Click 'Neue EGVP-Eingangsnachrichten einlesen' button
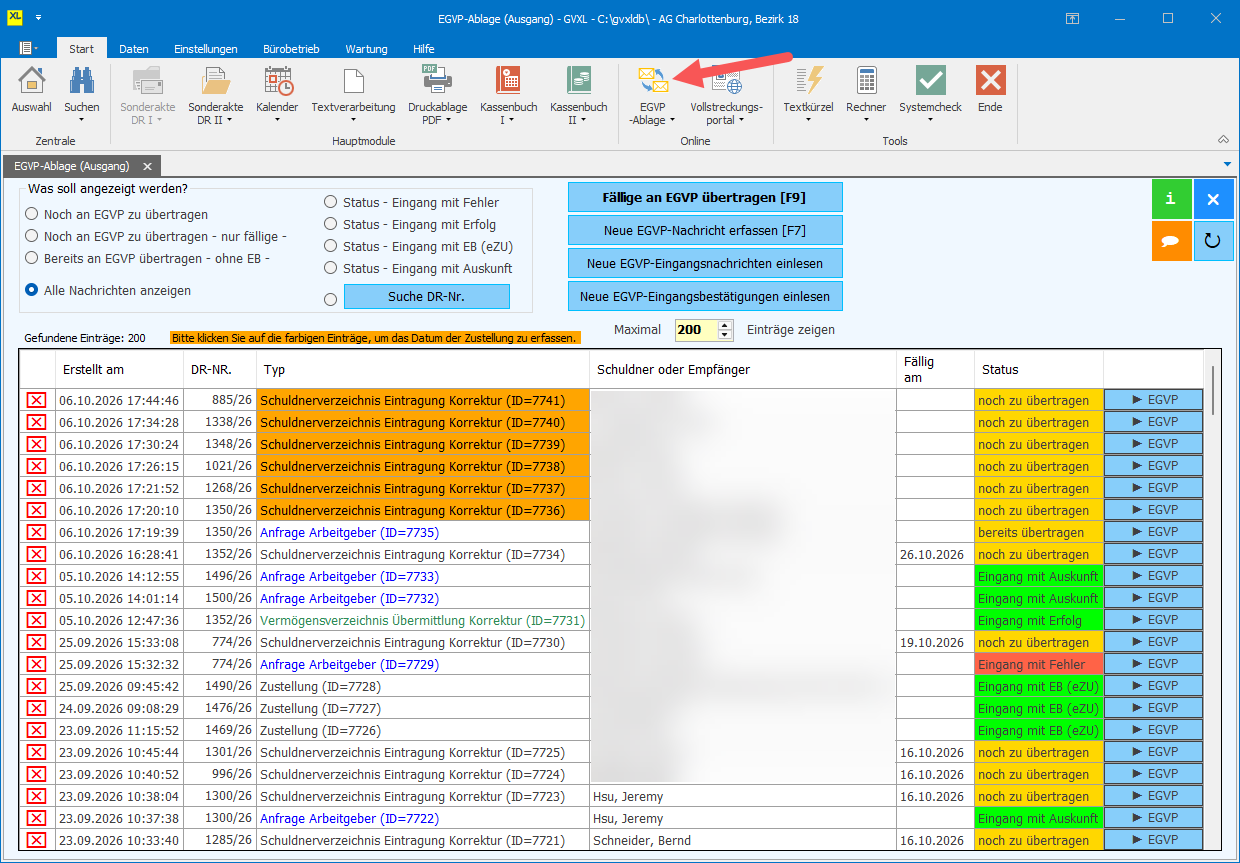 [706, 263]
